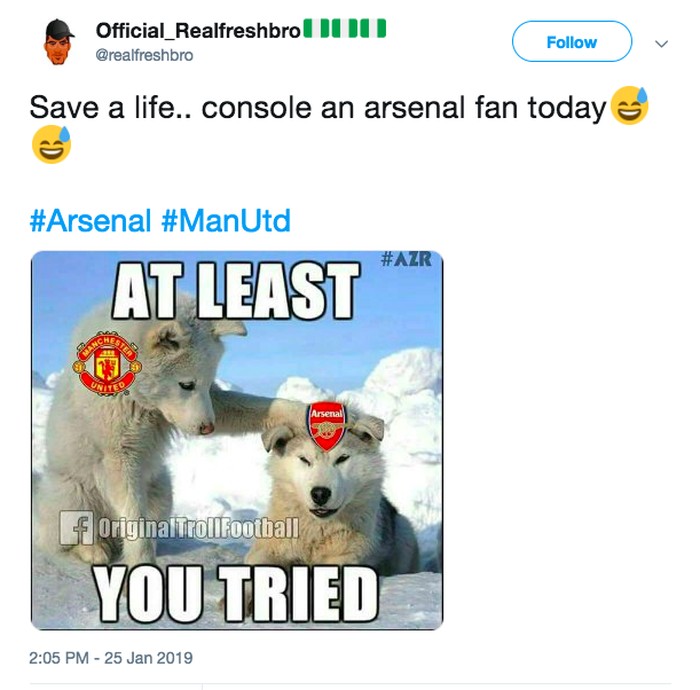Click the #AZR watermark on the meme

pyautogui.click(x=406, y=260)
